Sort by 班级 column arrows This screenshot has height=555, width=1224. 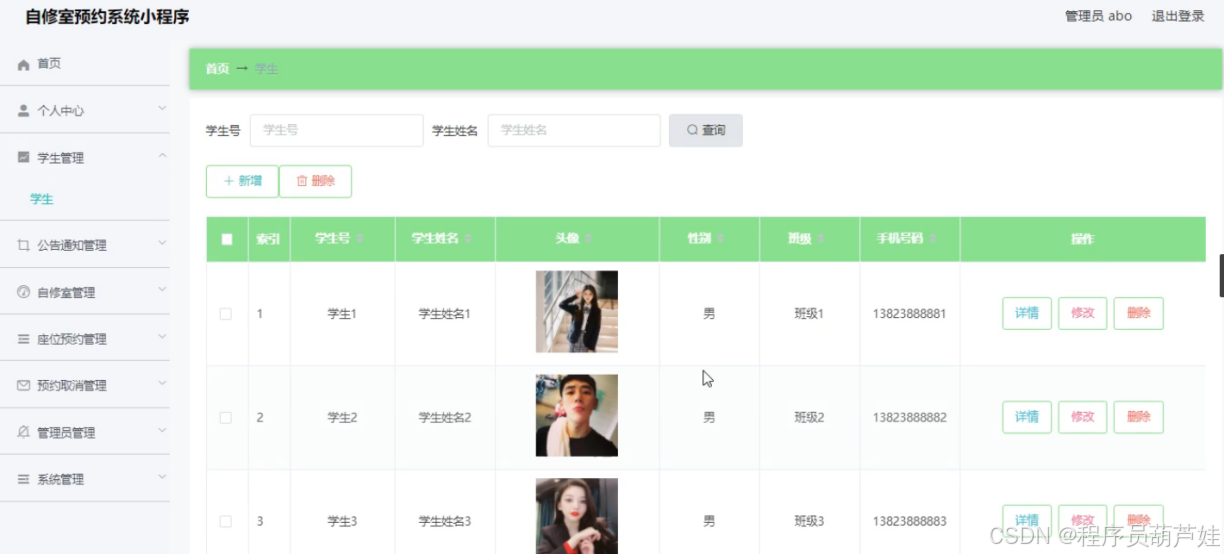click(x=821, y=239)
